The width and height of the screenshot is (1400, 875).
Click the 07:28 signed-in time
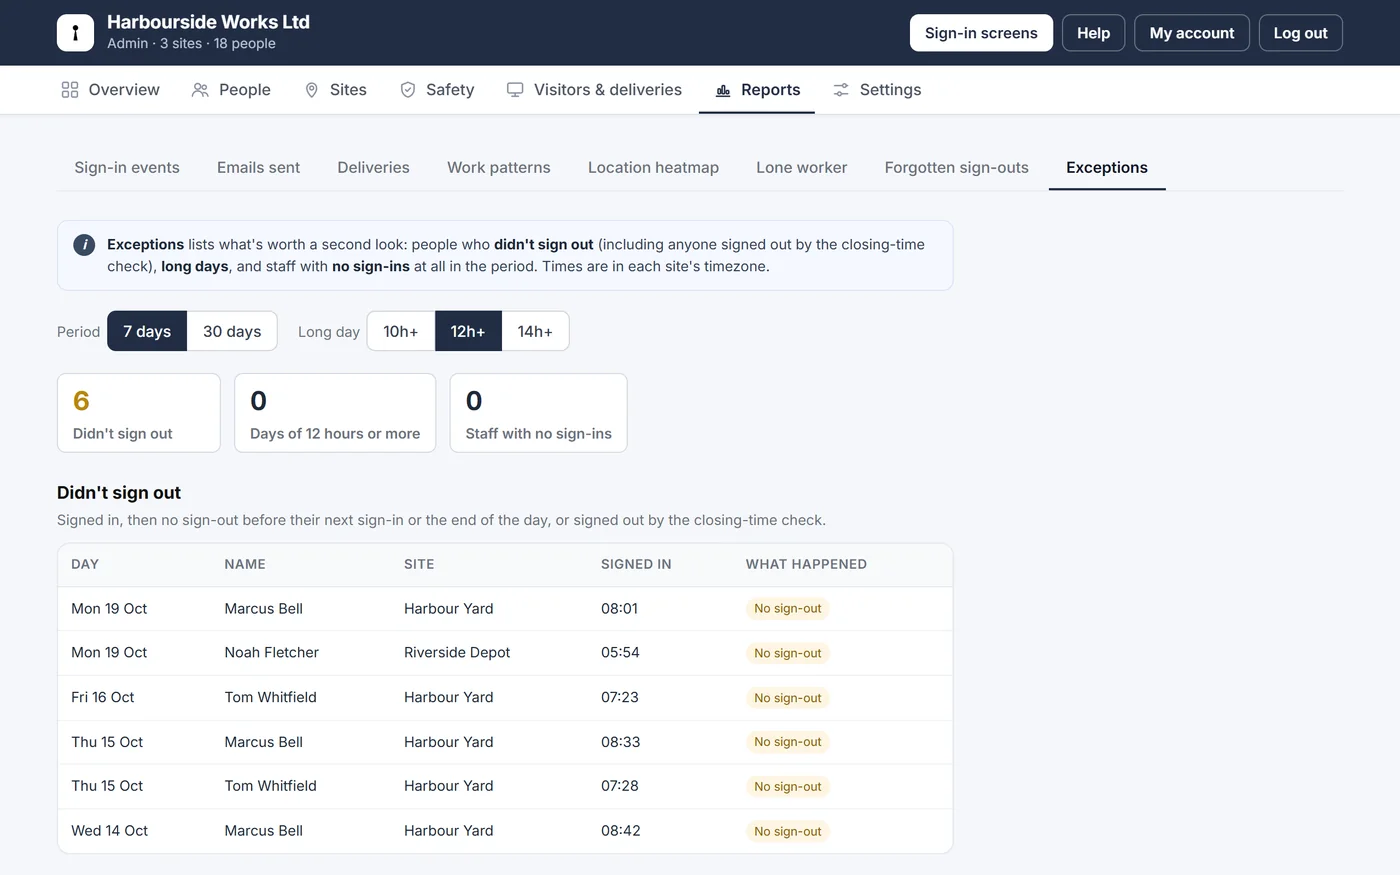click(x=620, y=786)
